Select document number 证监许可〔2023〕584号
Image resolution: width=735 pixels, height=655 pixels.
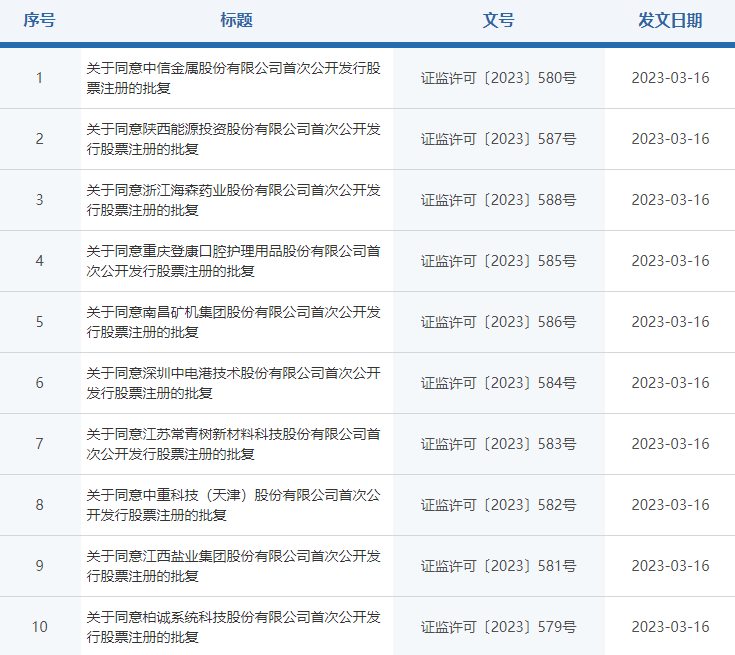coord(498,383)
